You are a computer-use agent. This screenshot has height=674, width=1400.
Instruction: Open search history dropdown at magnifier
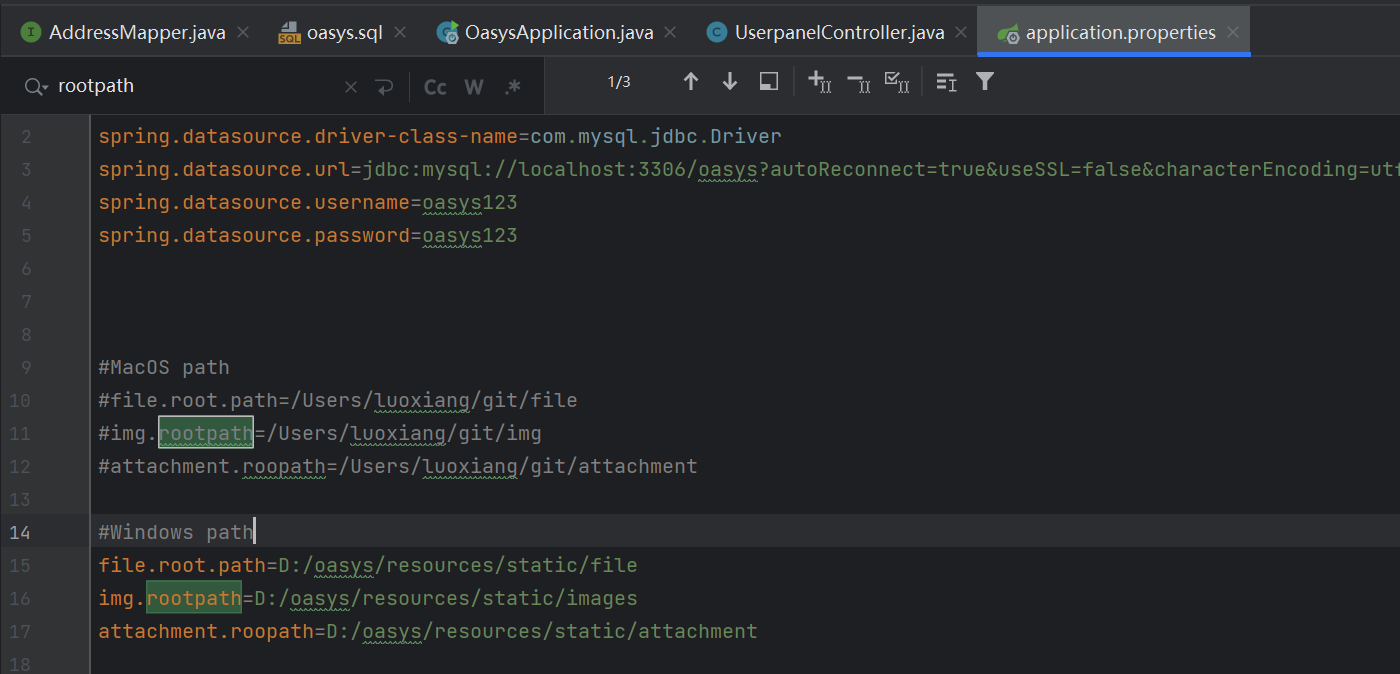(x=37, y=87)
